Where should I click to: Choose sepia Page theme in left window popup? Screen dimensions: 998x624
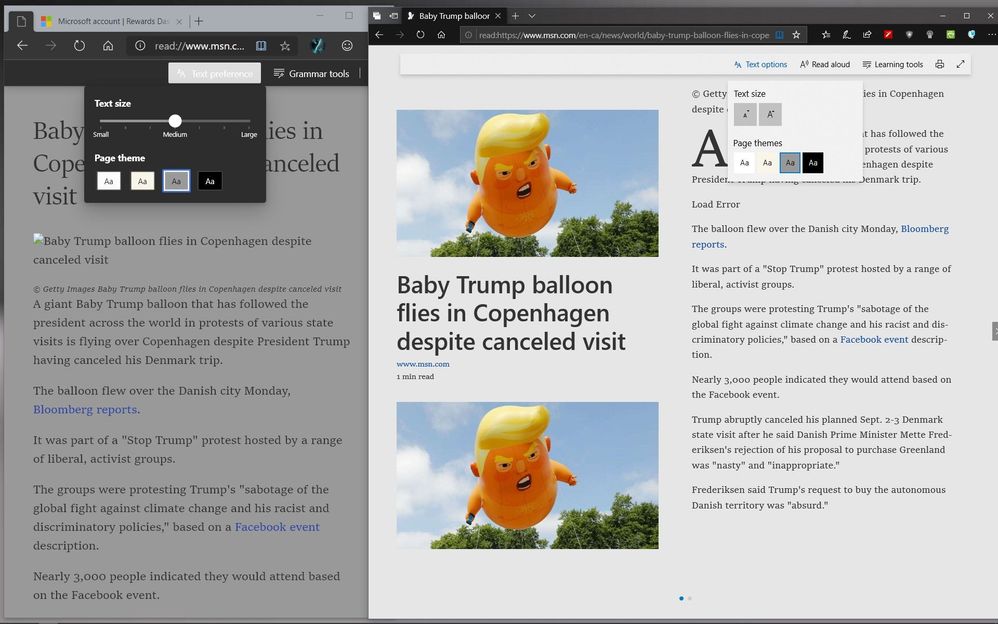tap(143, 181)
